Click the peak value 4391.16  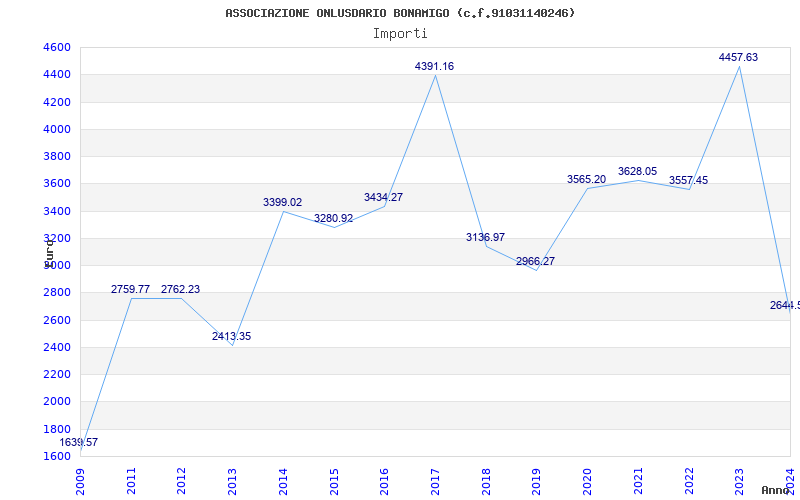pos(435,66)
